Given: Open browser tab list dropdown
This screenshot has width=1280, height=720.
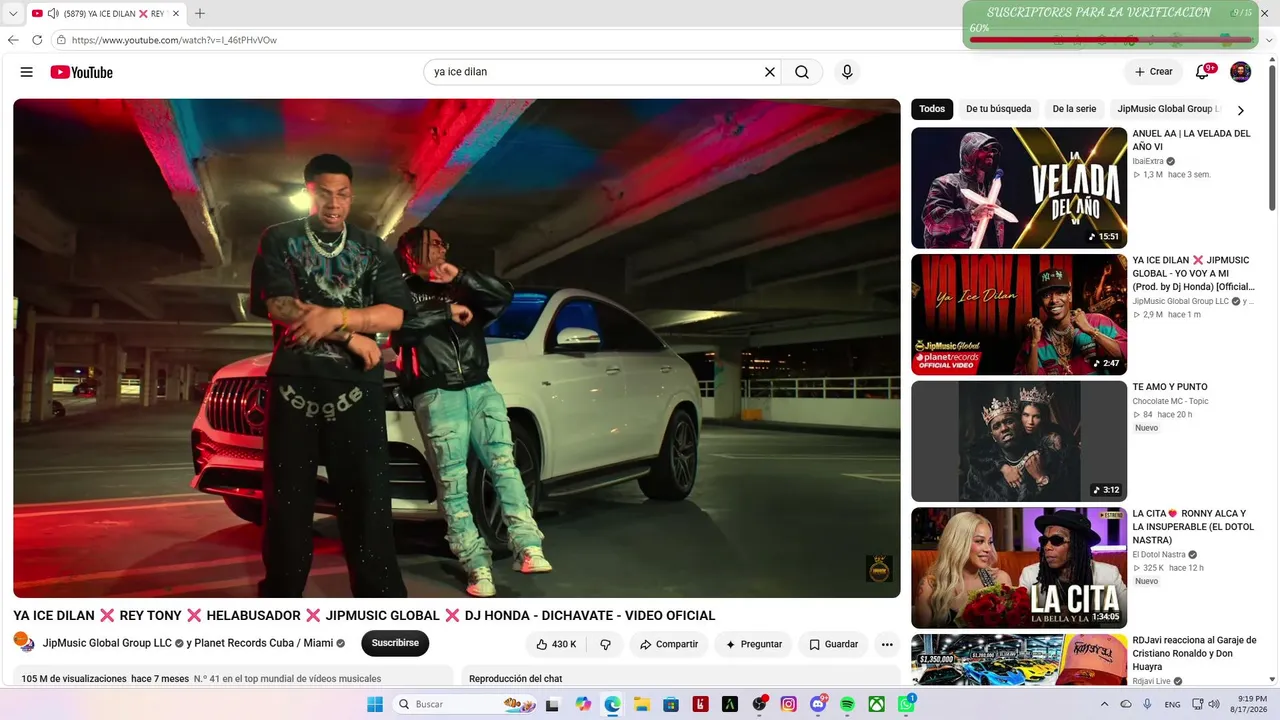Looking at the screenshot, I should [13, 14].
